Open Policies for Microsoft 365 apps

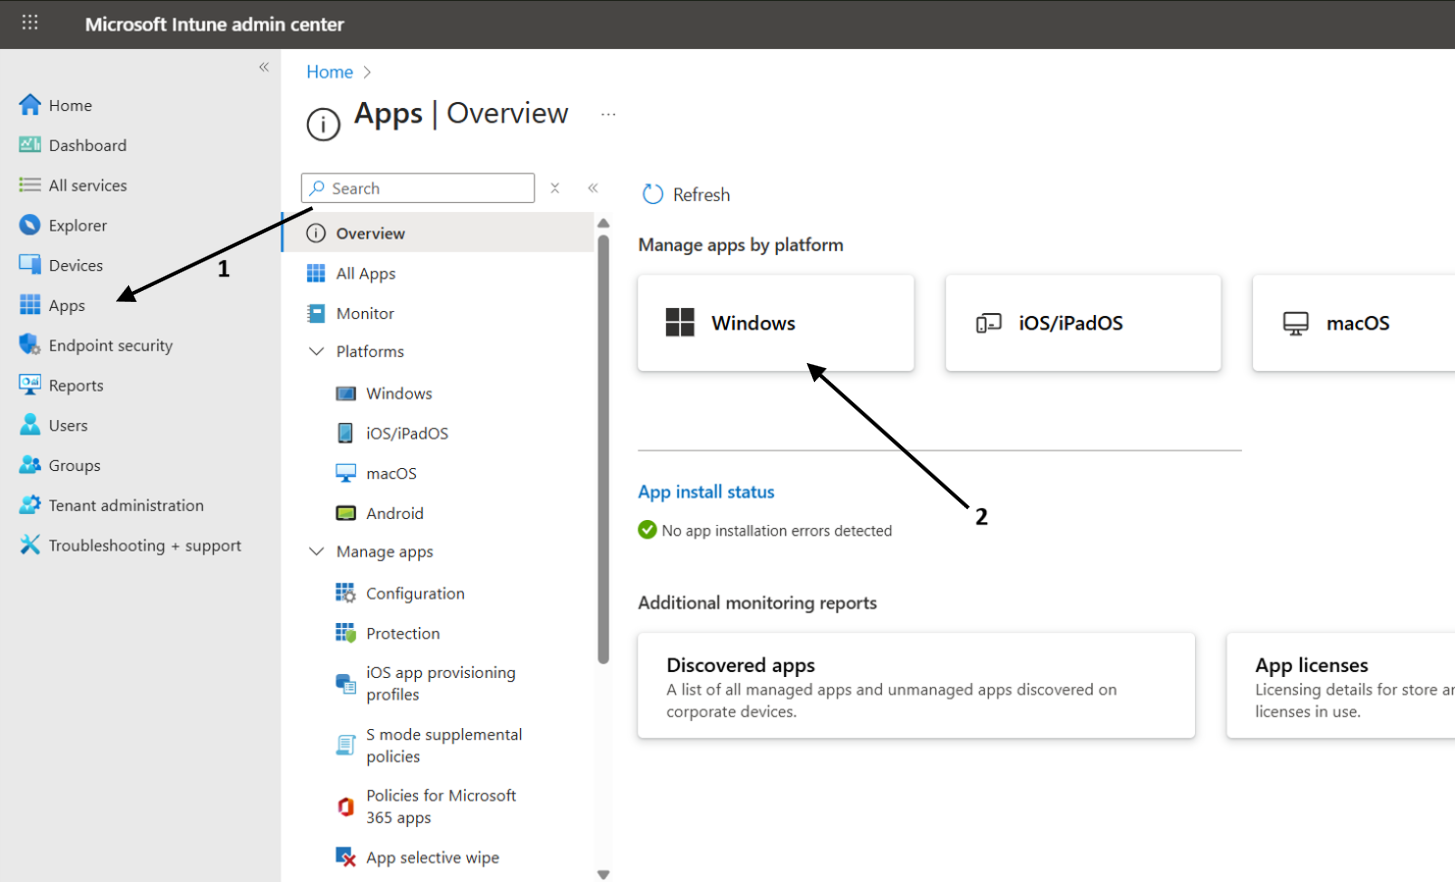[440, 806]
